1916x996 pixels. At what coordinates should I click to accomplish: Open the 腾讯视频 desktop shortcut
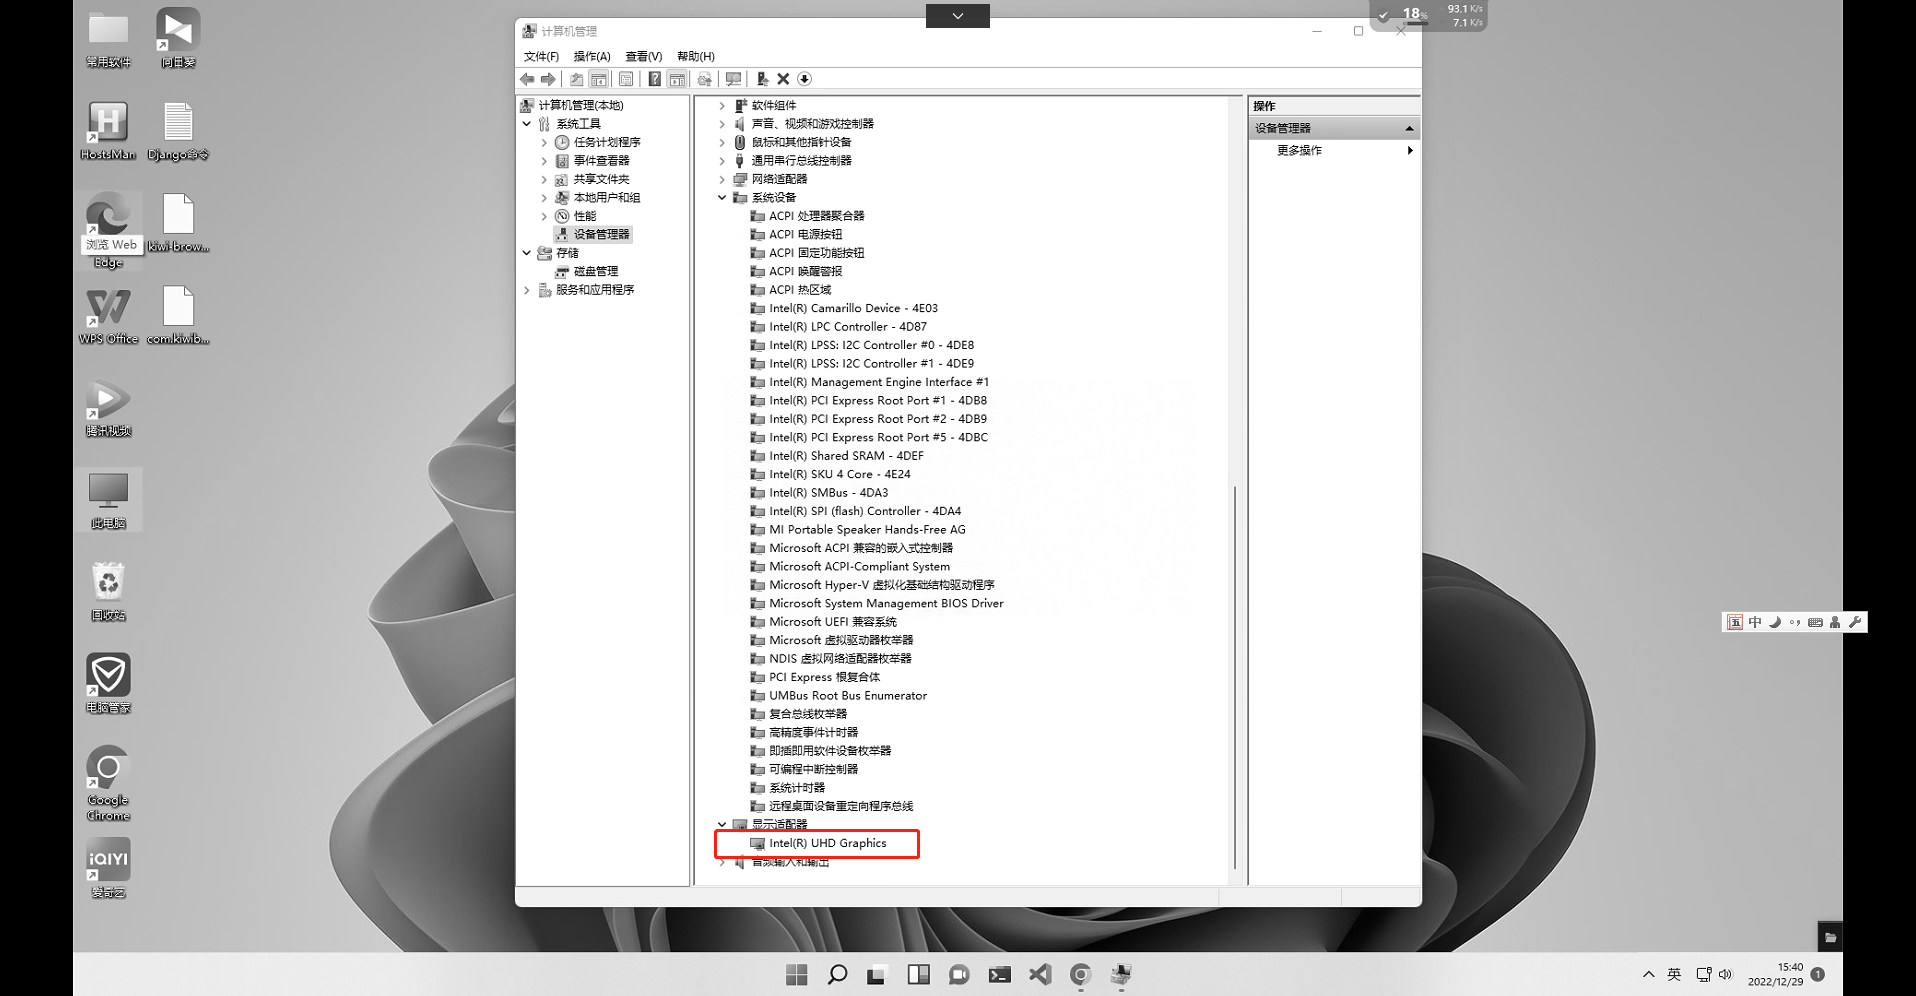pyautogui.click(x=108, y=408)
